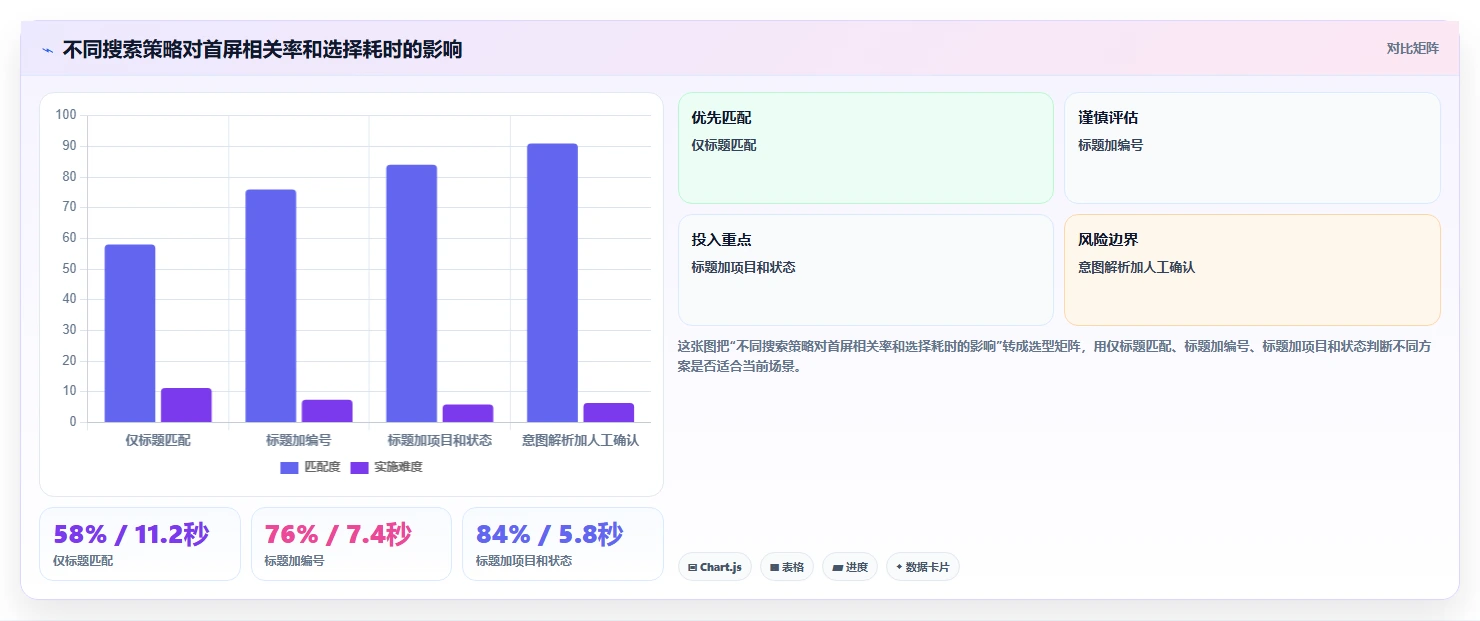Click the 标题加编号 x-axis label
Viewport: 1480px width, 621px height.
pyautogui.click(x=299, y=440)
